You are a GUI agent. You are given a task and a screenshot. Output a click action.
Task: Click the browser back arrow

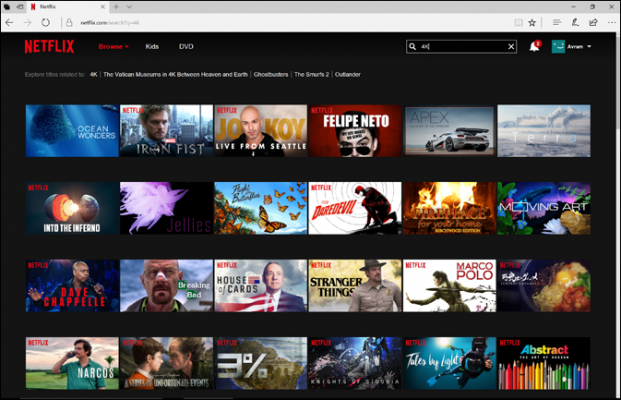(10, 23)
